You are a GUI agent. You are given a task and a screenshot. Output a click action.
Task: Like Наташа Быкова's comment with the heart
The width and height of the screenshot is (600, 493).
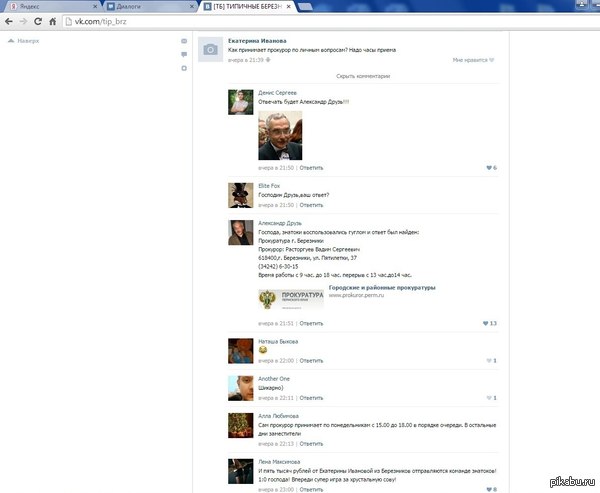click(x=488, y=360)
